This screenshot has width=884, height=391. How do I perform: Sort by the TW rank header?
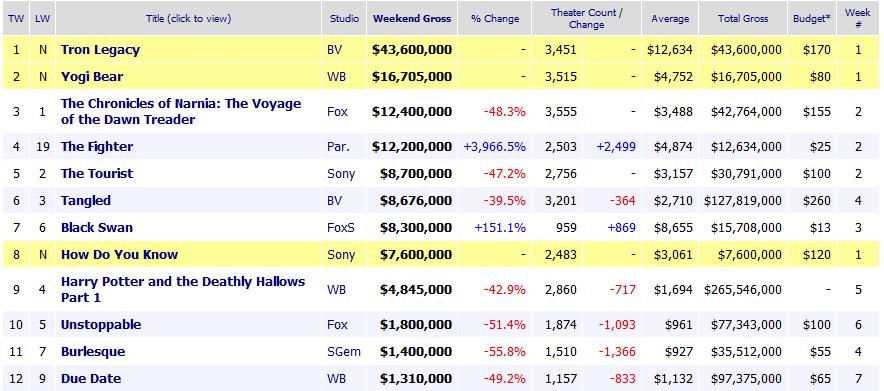[x=16, y=19]
